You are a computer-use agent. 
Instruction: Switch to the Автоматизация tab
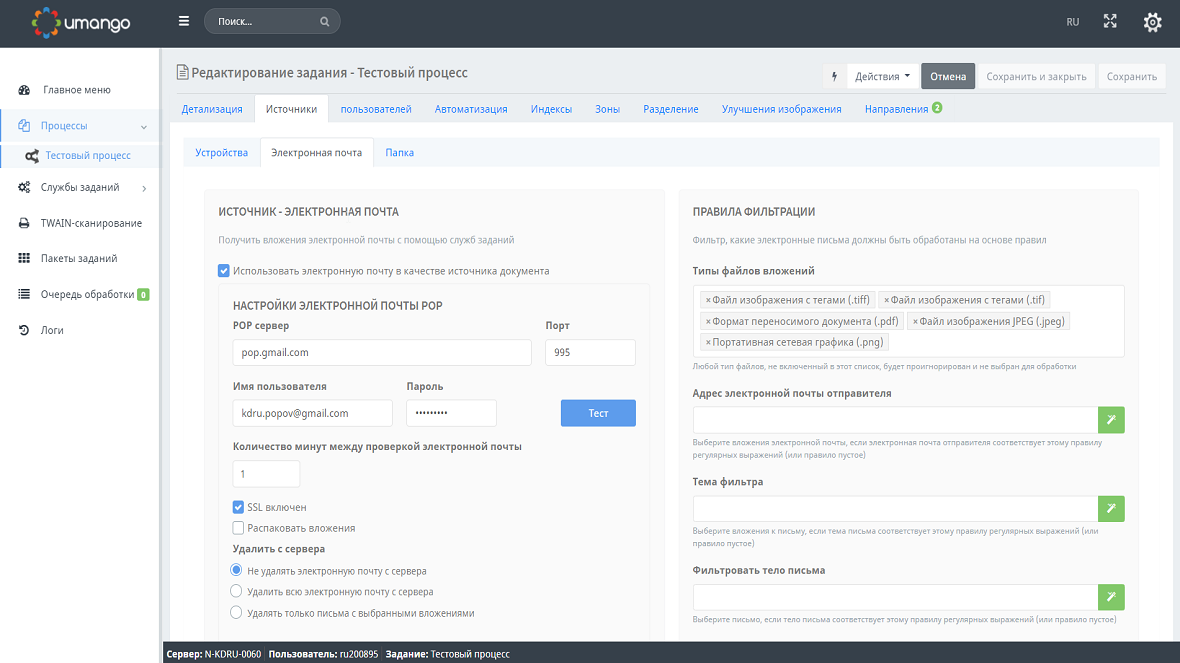470,109
